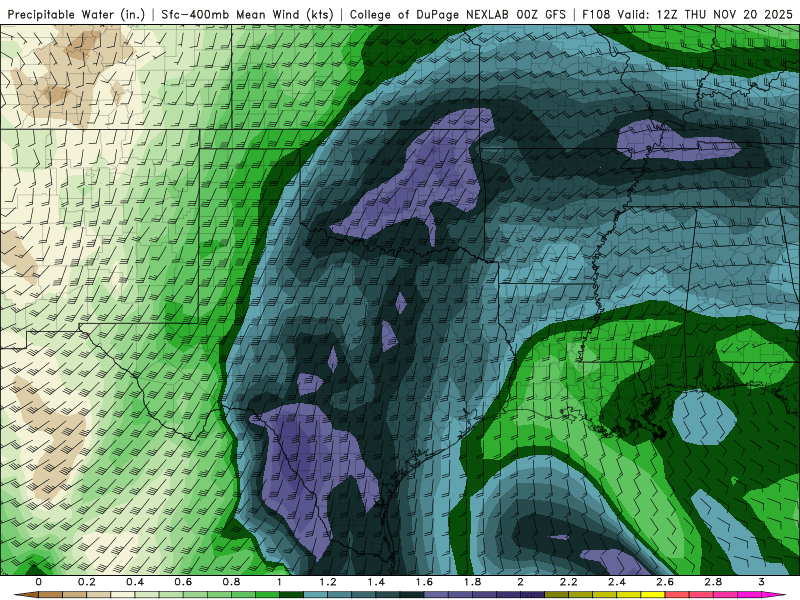The height and width of the screenshot is (600, 800).
Task: Click the '0.2' color scale label
Action: pyautogui.click(x=87, y=582)
